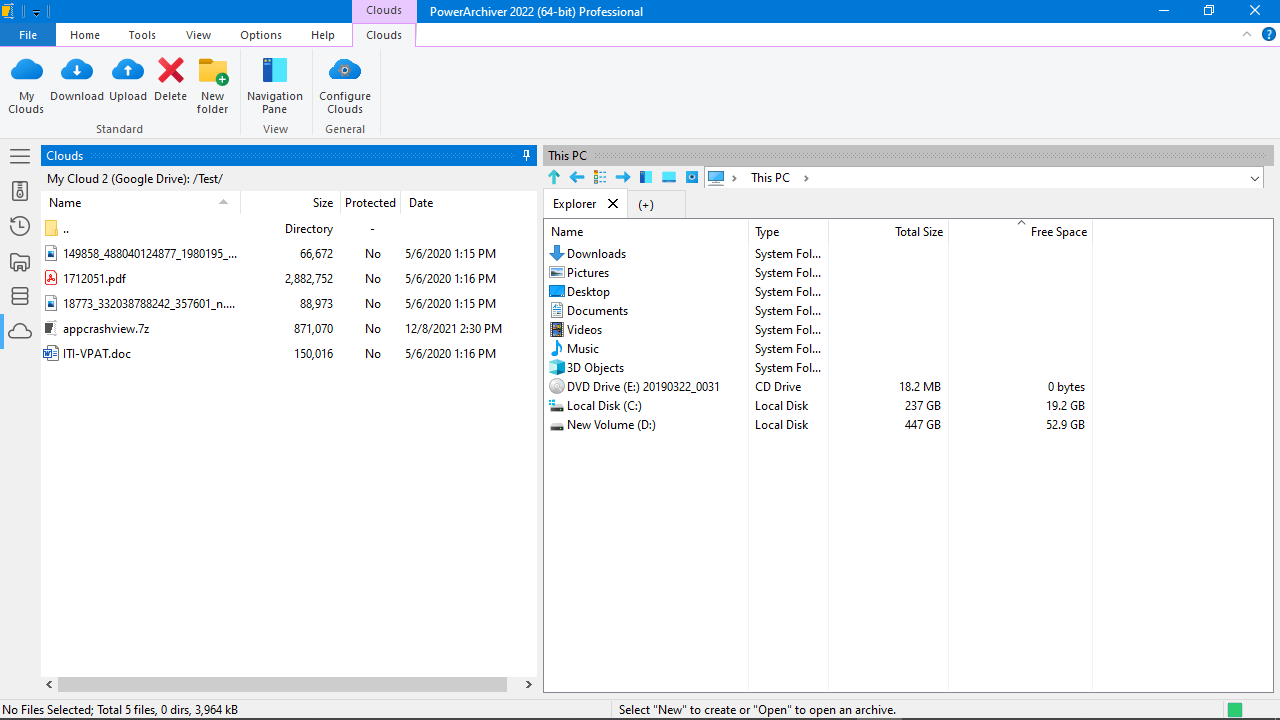Expand the address bar history dropdown
This screenshot has width=1280, height=720.
(x=1255, y=178)
